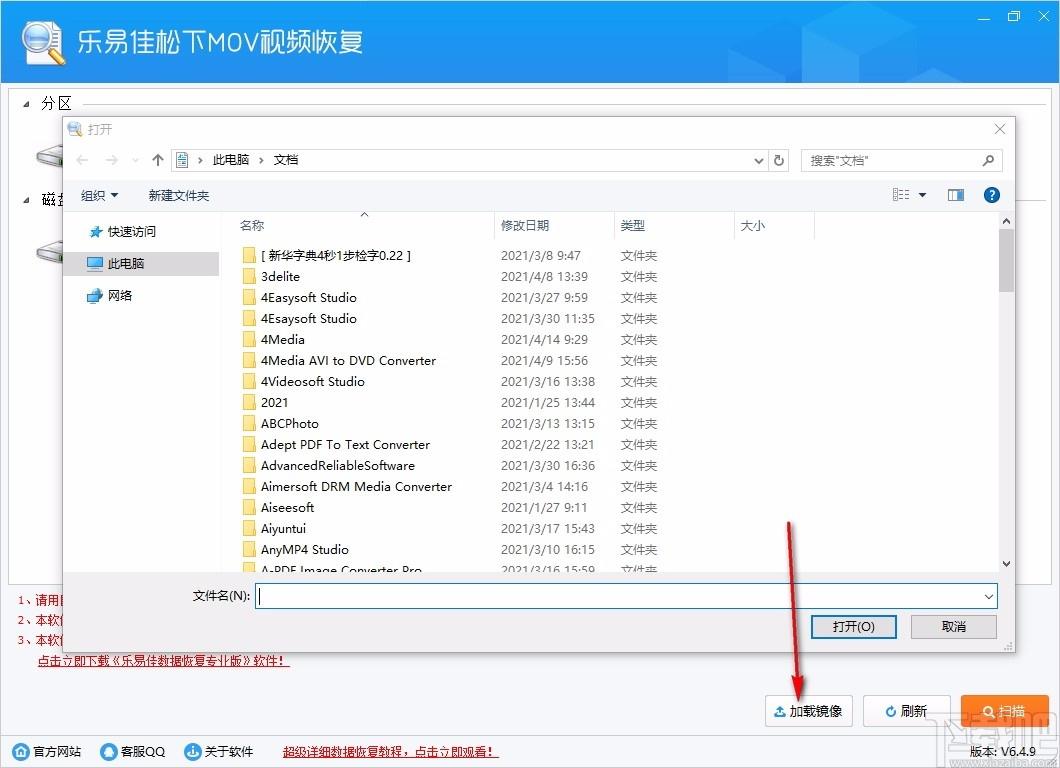The height and width of the screenshot is (768, 1060).
Task: Click the file list scrollbar thumb
Action: pos(1006,260)
